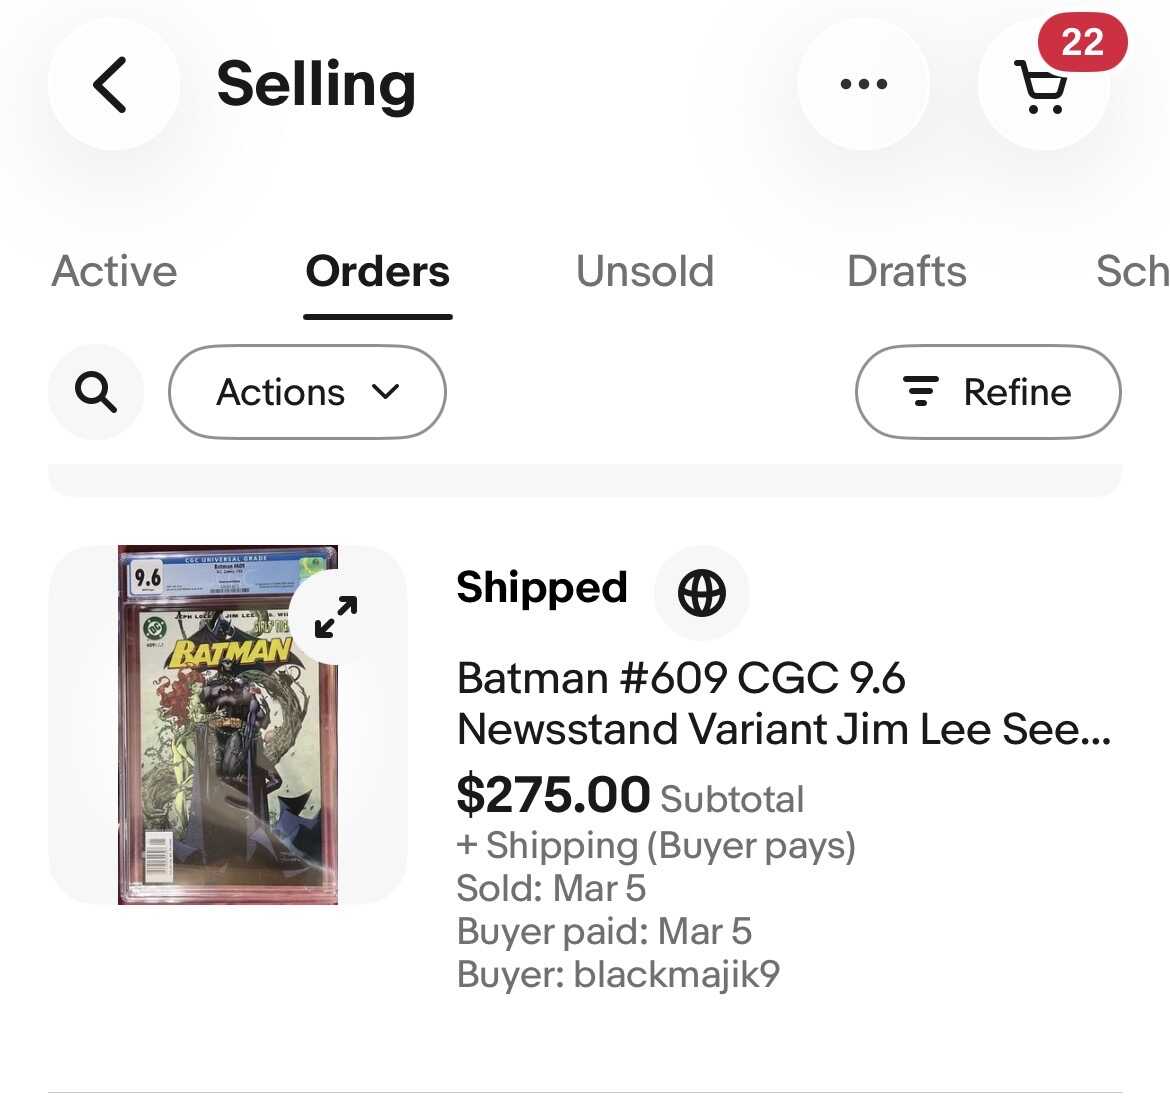Select the Orders tab
The height and width of the screenshot is (1098, 1170).
tap(377, 272)
